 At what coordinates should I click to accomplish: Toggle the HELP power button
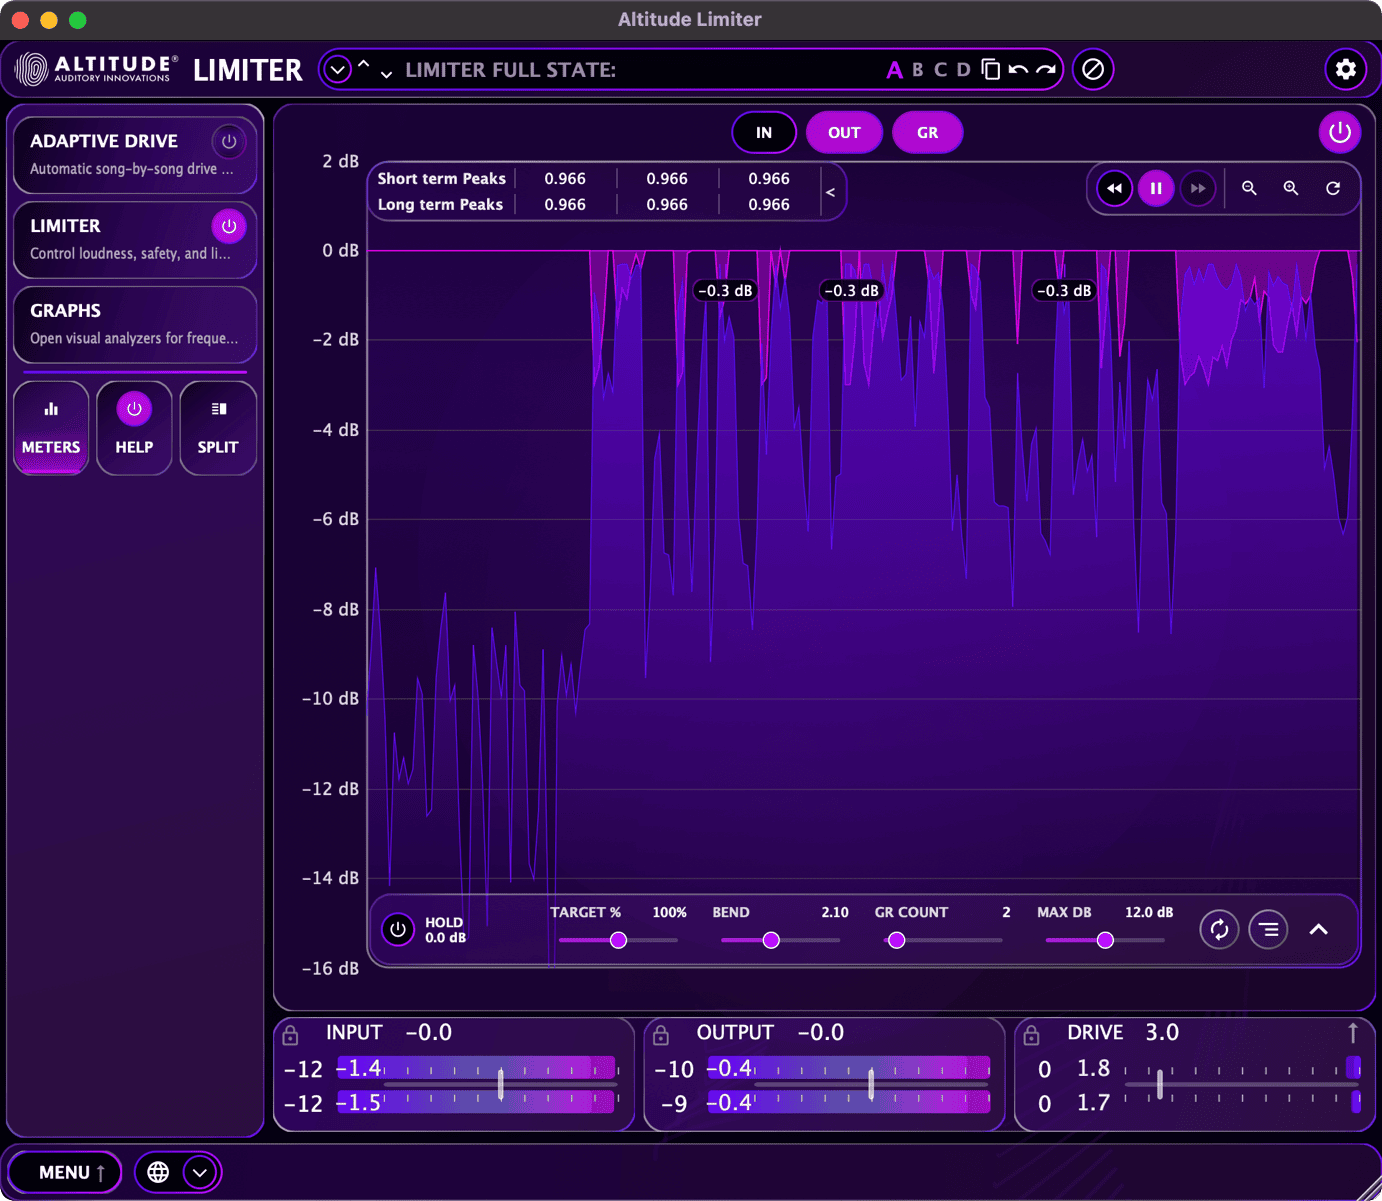pyautogui.click(x=134, y=409)
